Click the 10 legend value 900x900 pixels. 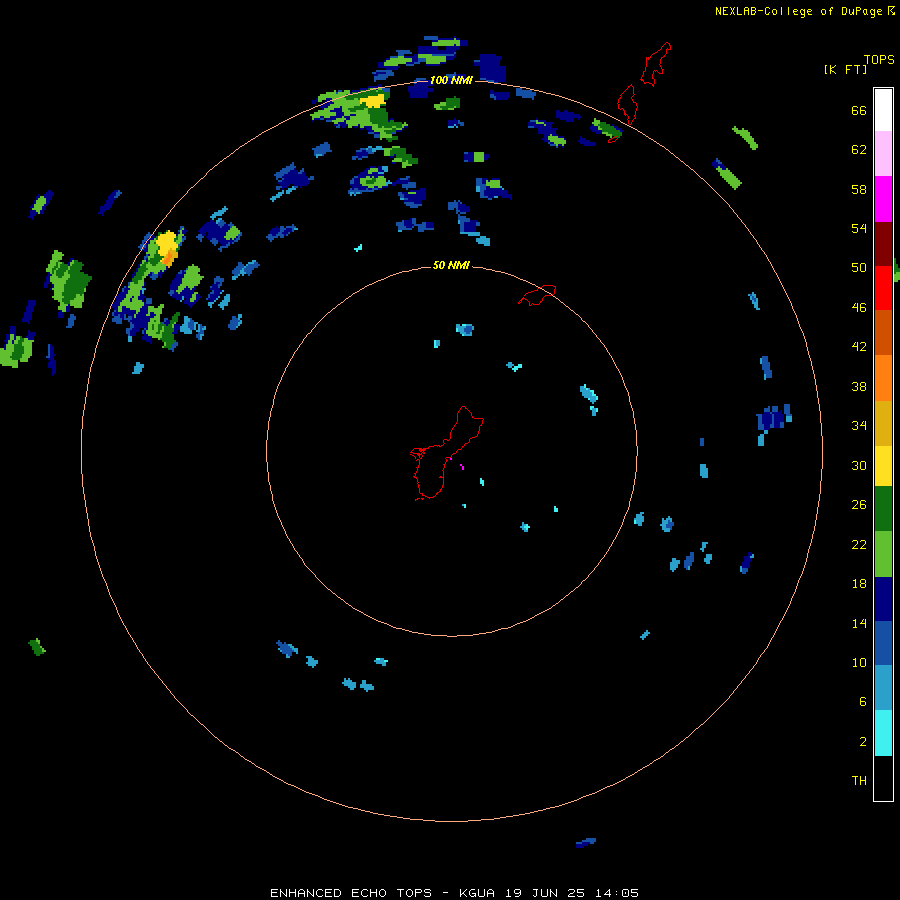click(x=859, y=663)
